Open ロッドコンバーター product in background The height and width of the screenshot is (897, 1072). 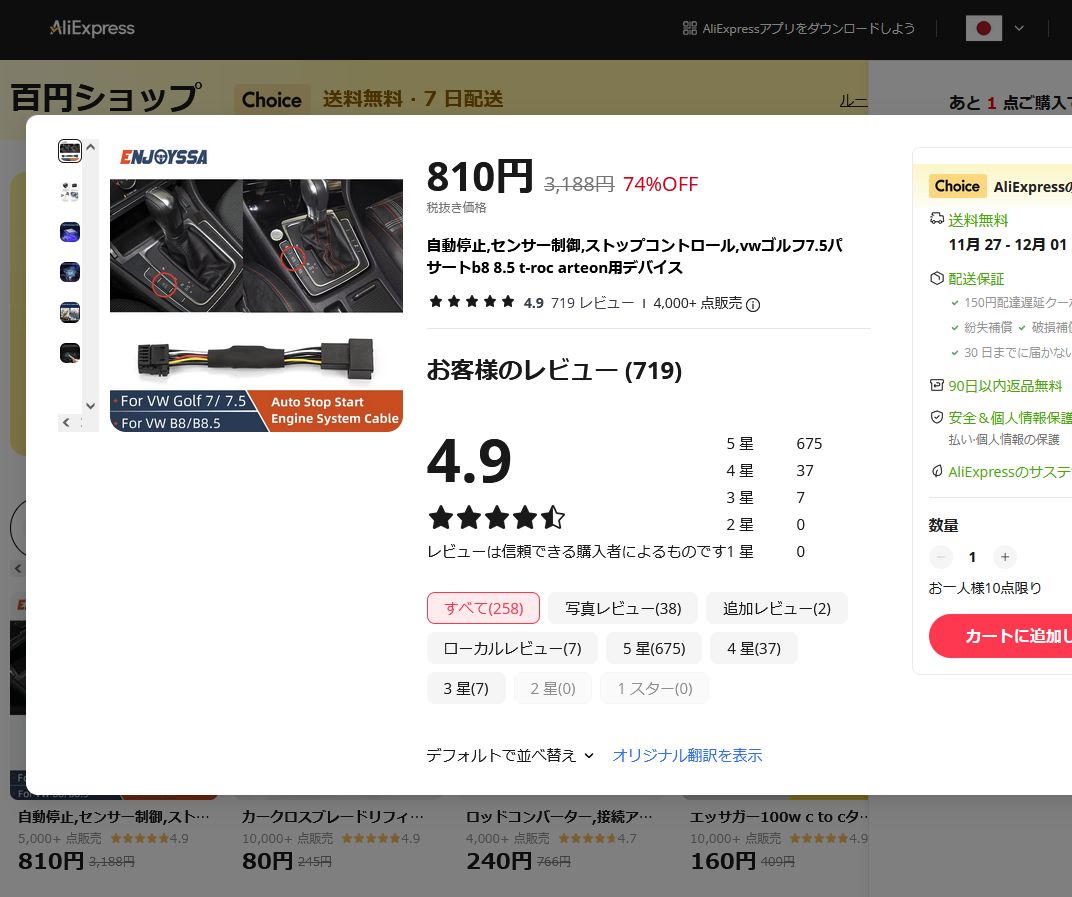(559, 817)
